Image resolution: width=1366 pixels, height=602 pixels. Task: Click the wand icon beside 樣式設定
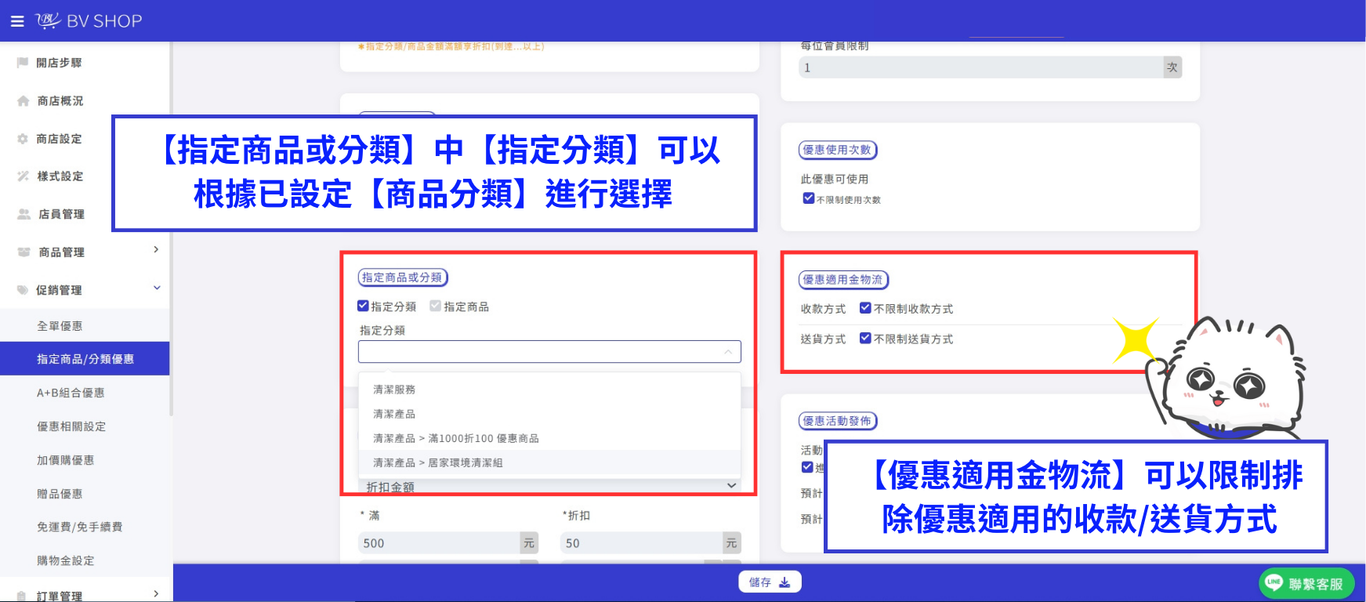tap(22, 176)
